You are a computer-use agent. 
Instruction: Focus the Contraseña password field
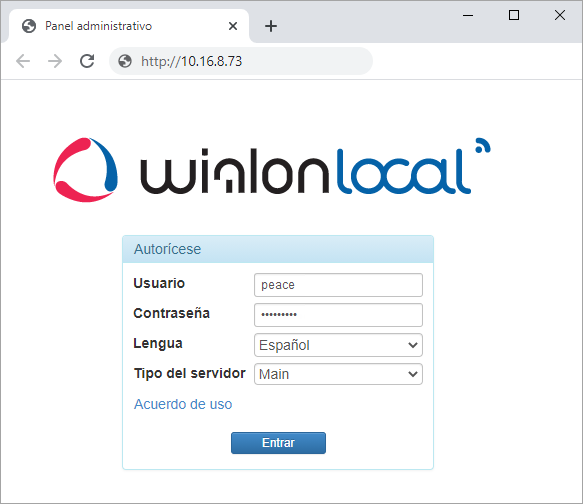[338, 315]
